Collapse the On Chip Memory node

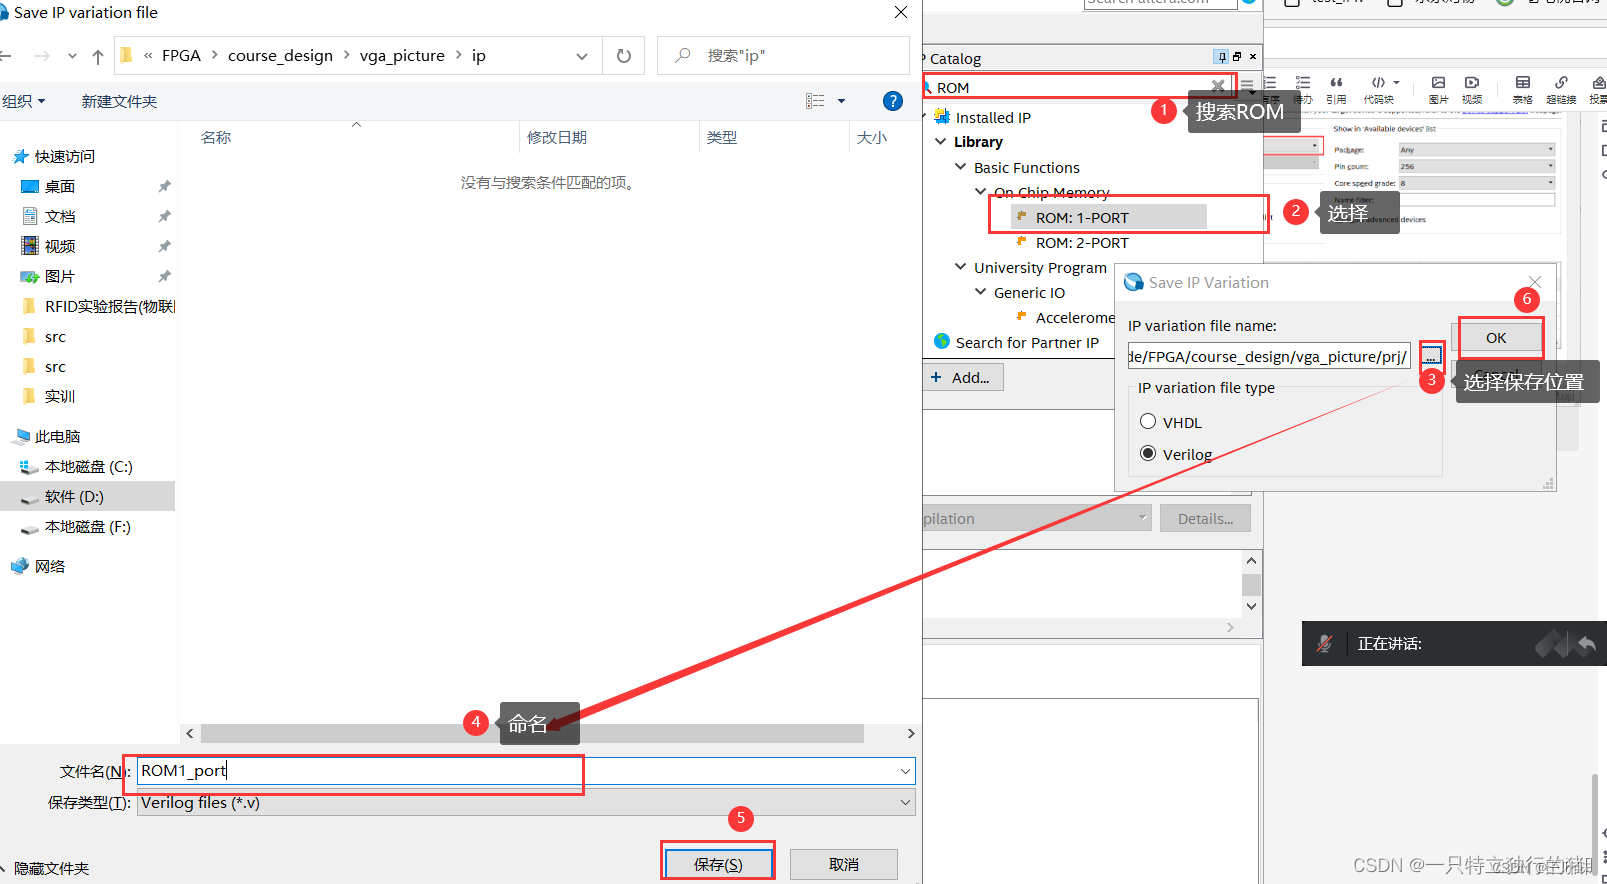(980, 191)
